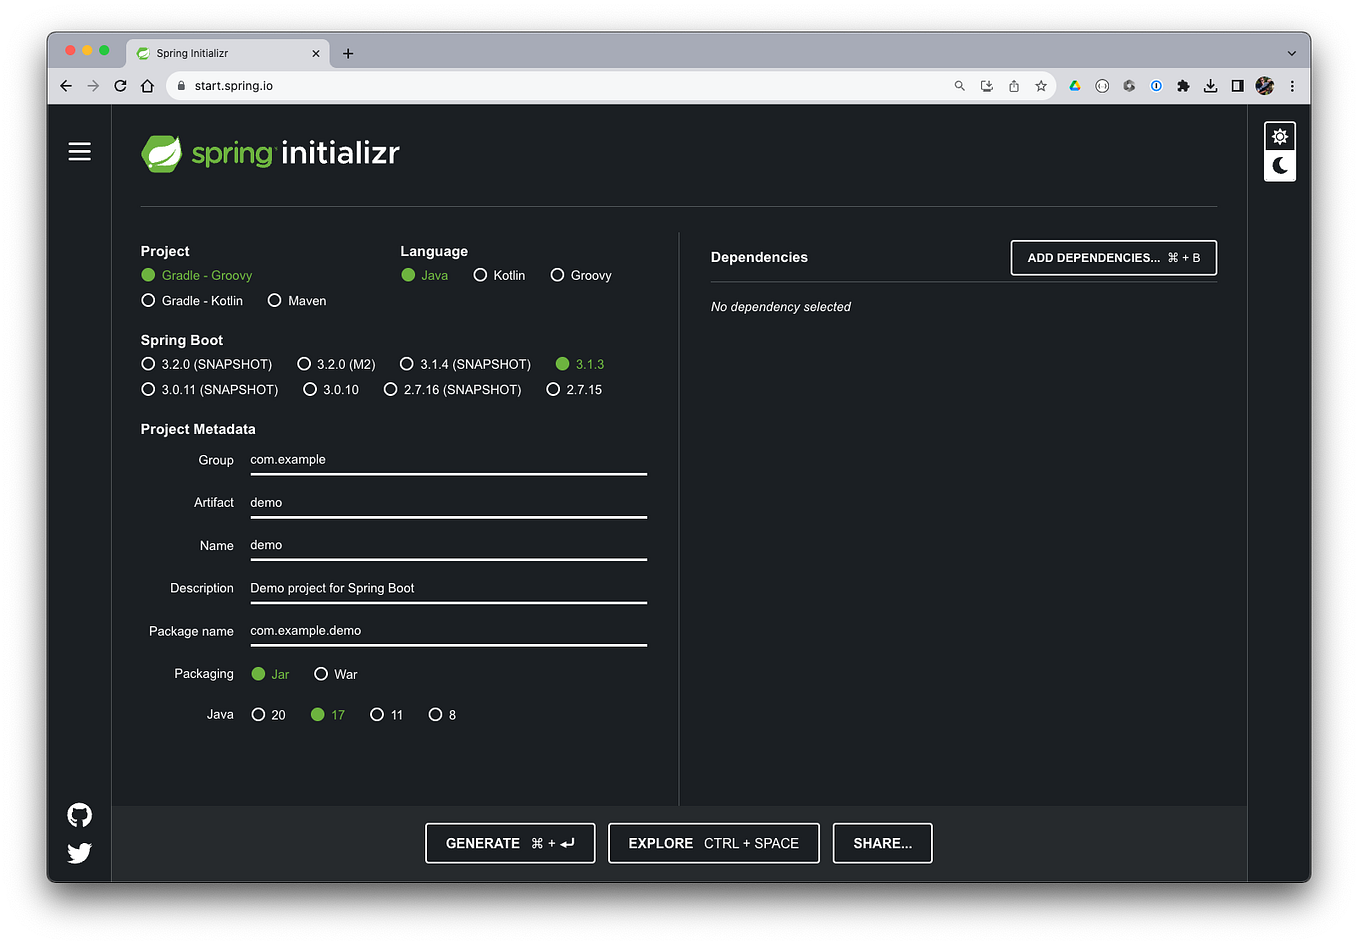Image resolution: width=1358 pixels, height=945 pixels.
Task: Open the GitHub link in the sidebar
Action: 79,815
